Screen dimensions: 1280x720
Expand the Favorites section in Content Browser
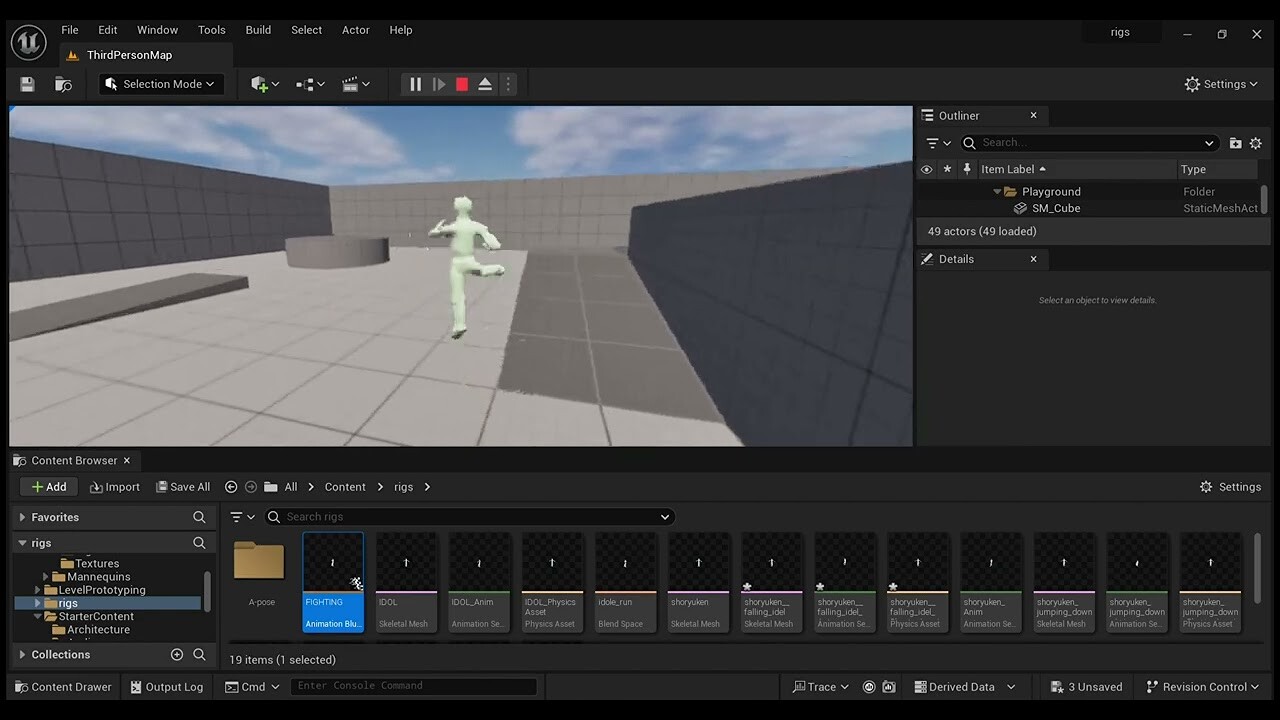point(23,517)
